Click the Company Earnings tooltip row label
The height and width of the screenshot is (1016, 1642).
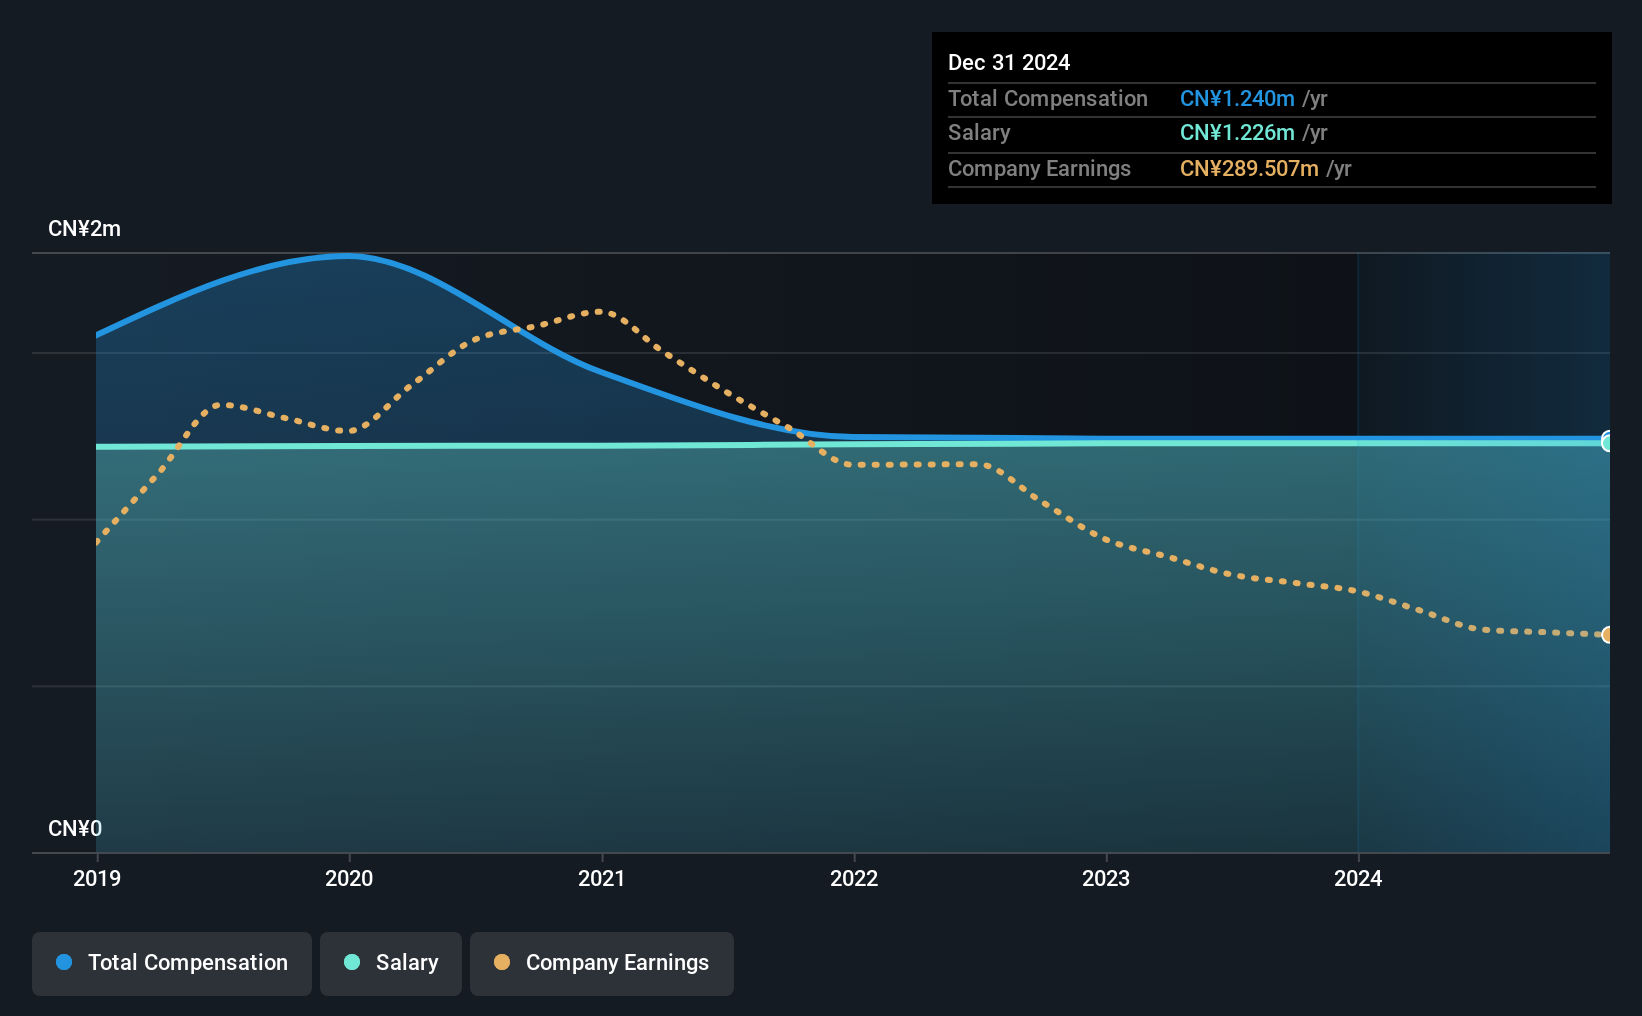[x=1039, y=169]
